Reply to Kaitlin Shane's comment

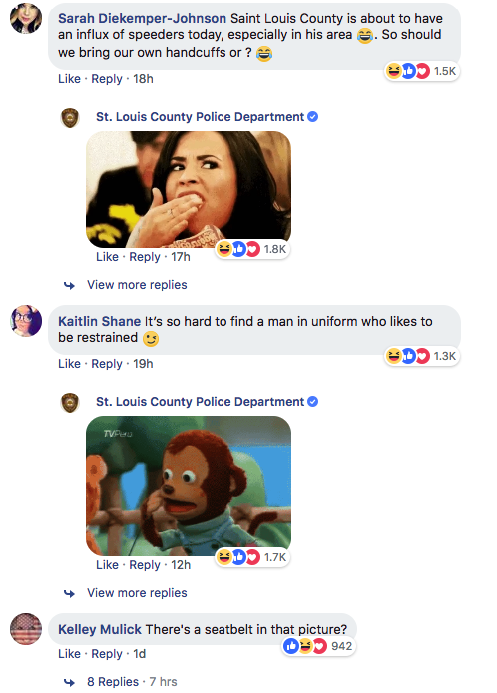106,364
